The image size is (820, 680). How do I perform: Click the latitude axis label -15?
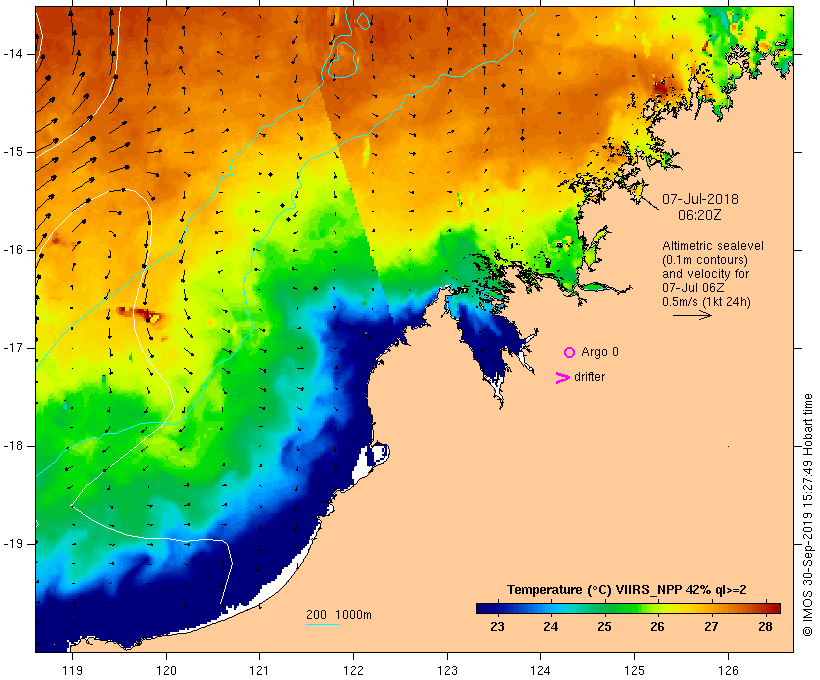point(13,152)
